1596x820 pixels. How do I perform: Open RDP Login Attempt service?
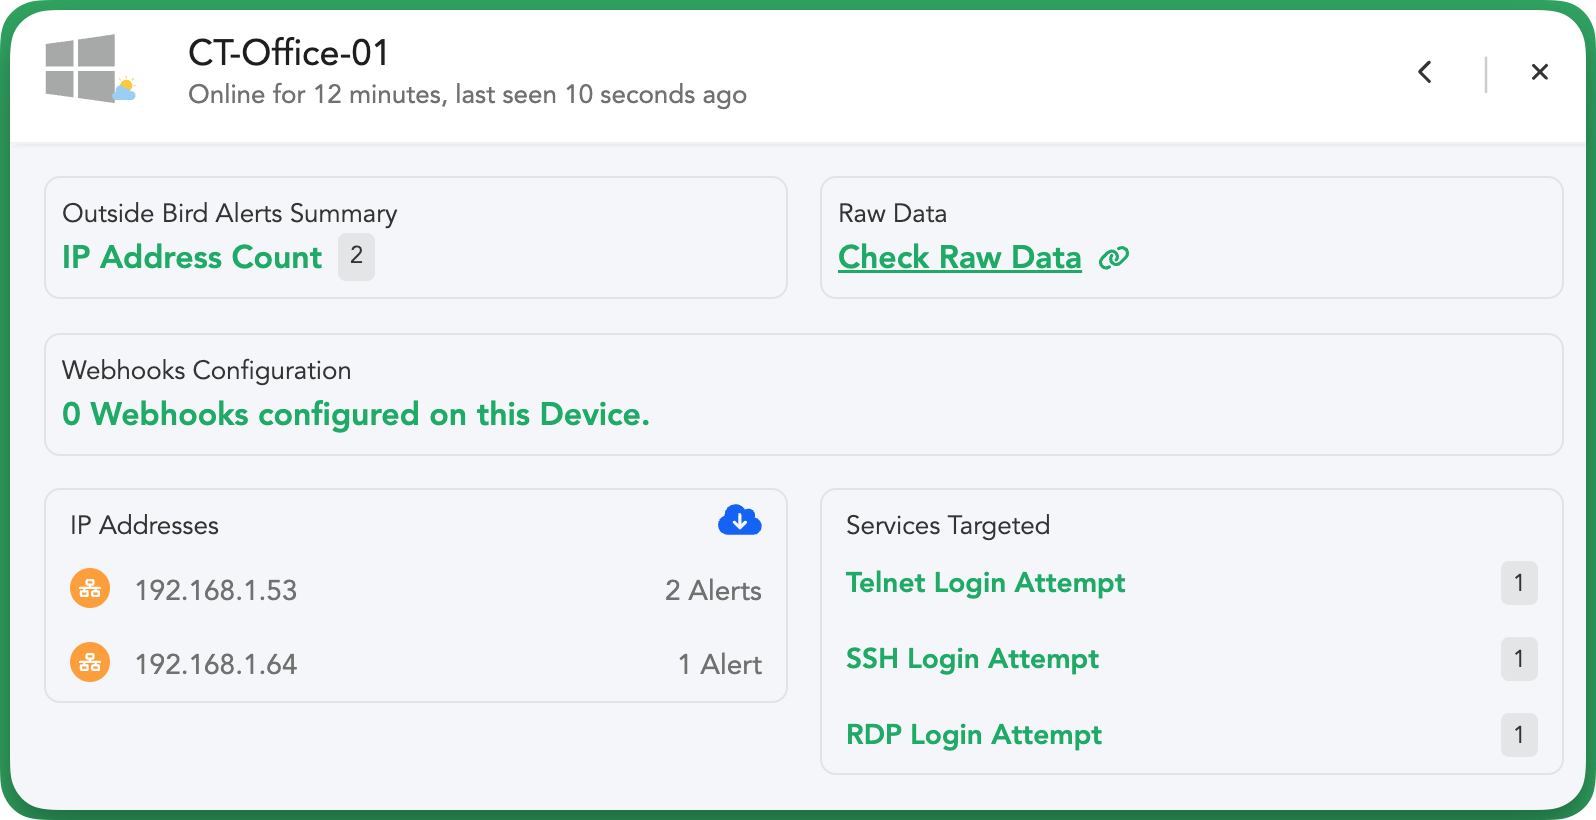click(974, 735)
